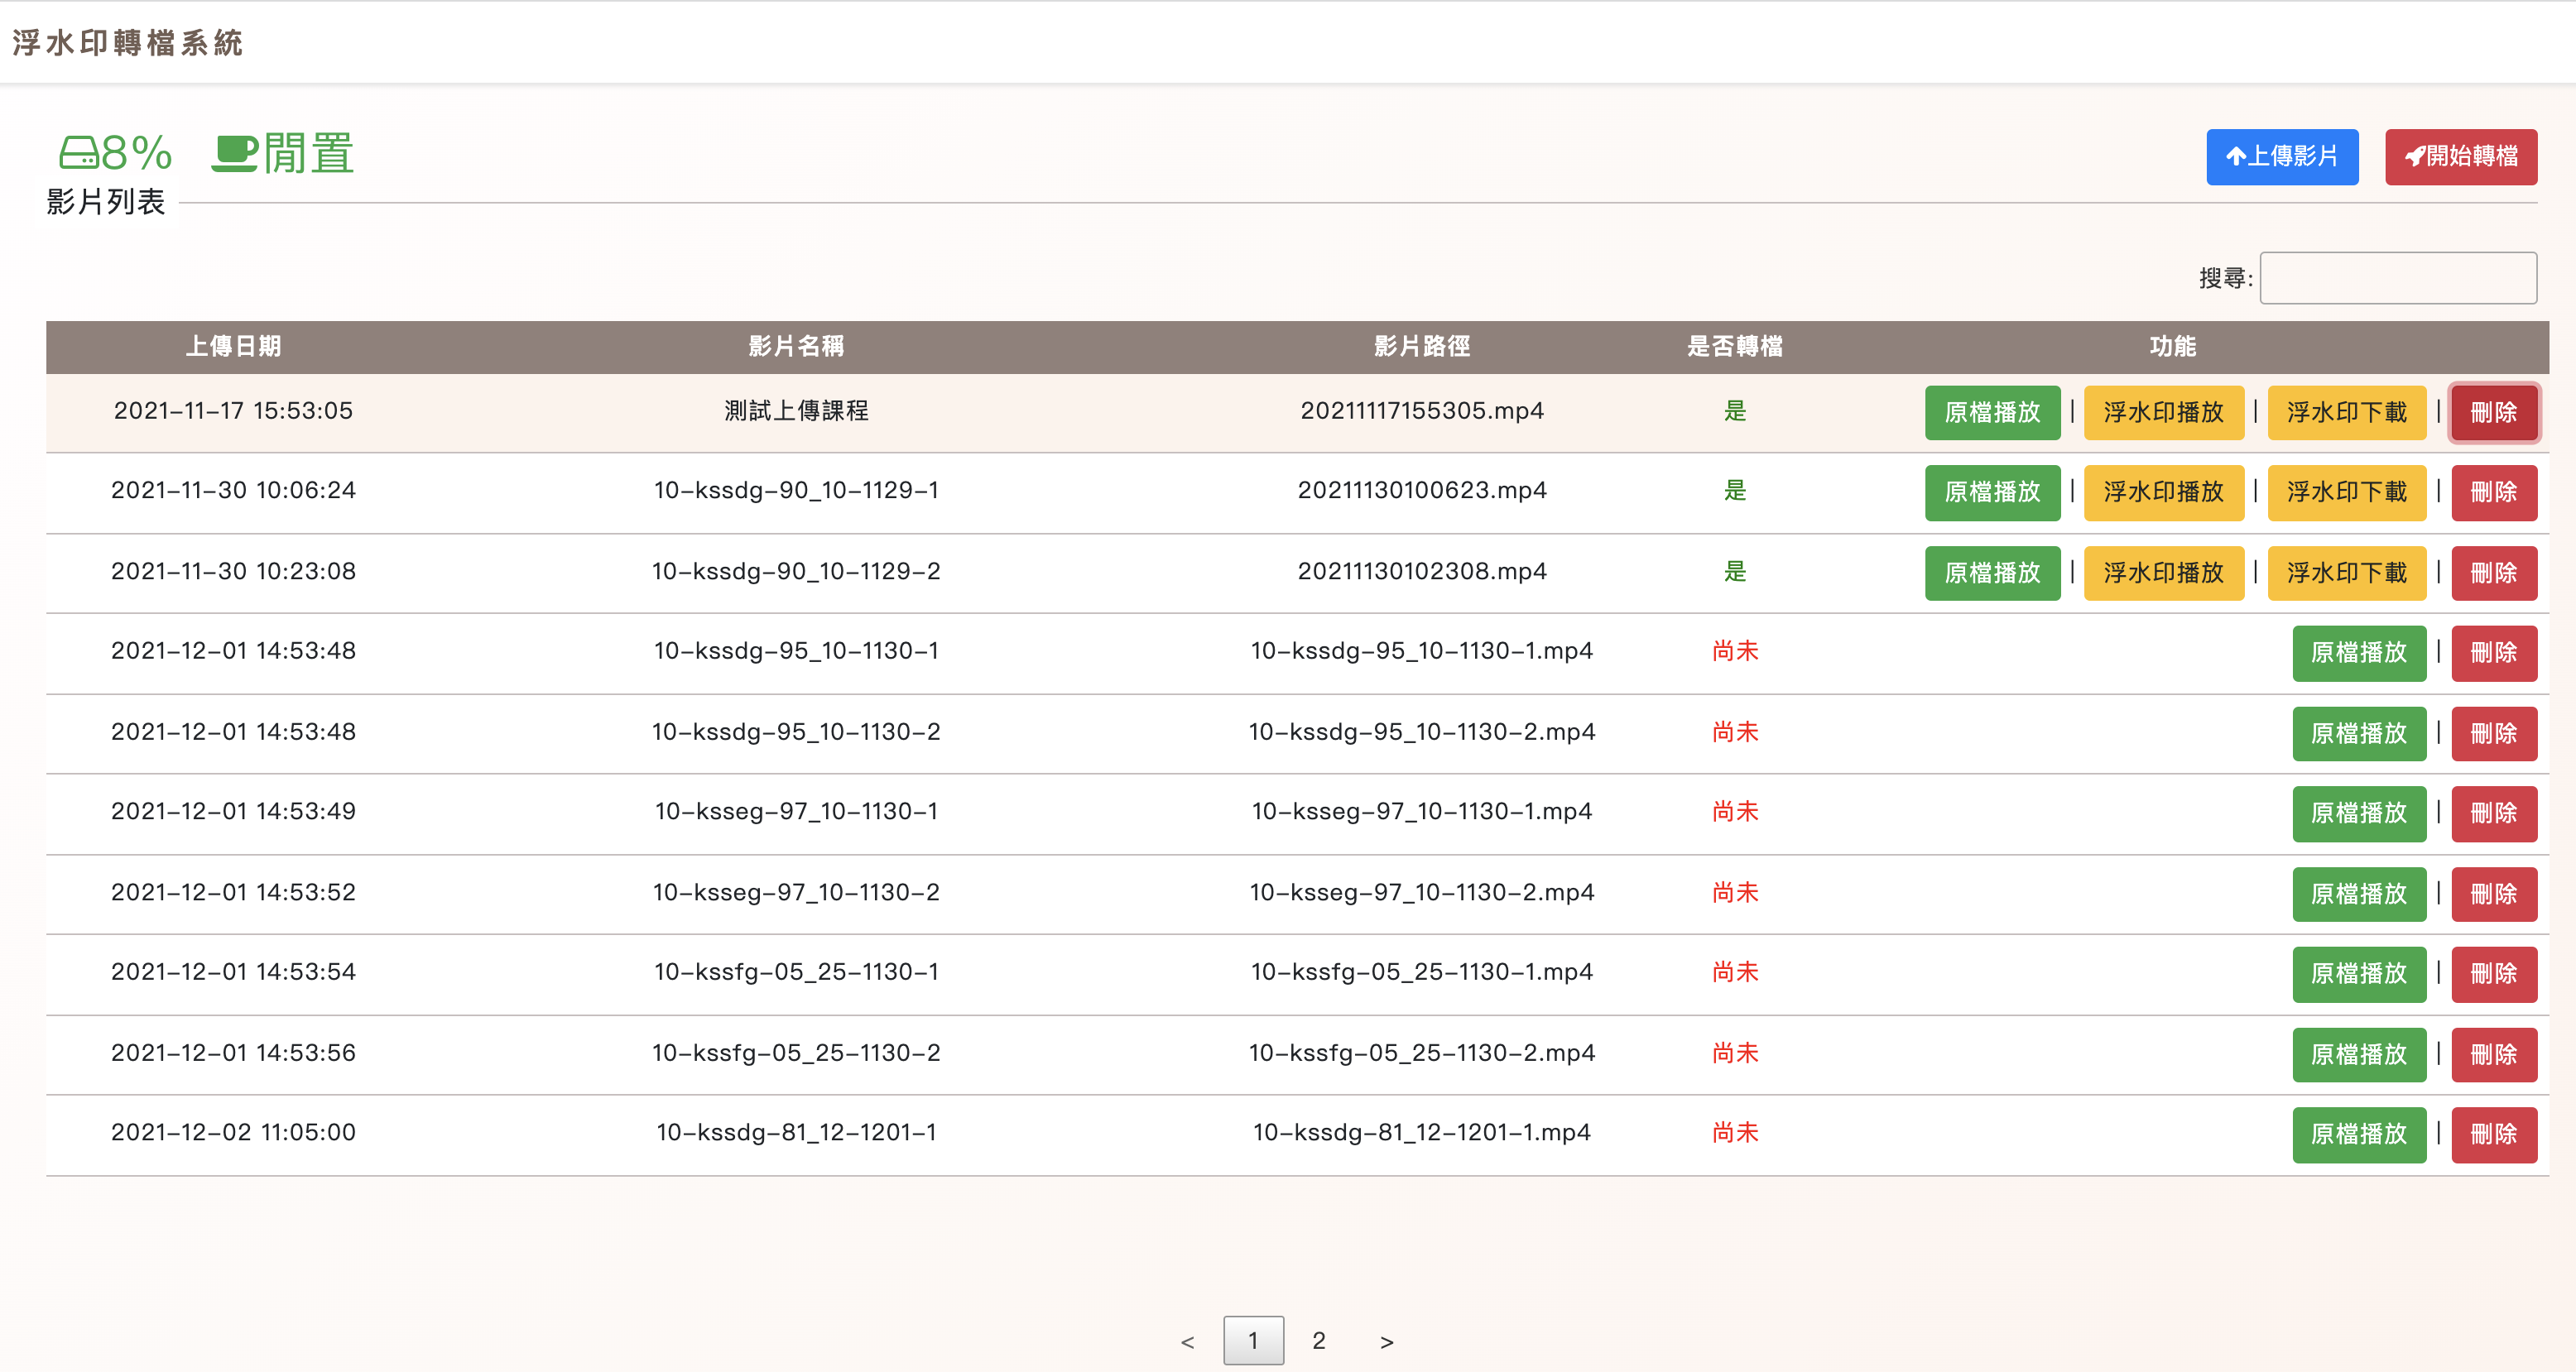Viewport: 2576px width, 1372px height.
Task: Click file path 20211130102308.mp4
Action: (x=1421, y=572)
